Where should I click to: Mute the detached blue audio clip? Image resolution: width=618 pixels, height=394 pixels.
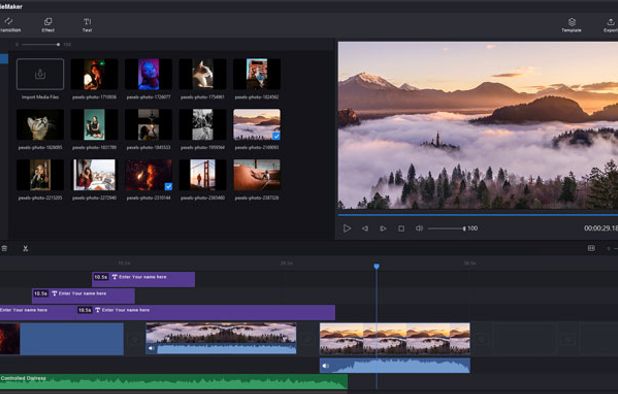point(326,366)
